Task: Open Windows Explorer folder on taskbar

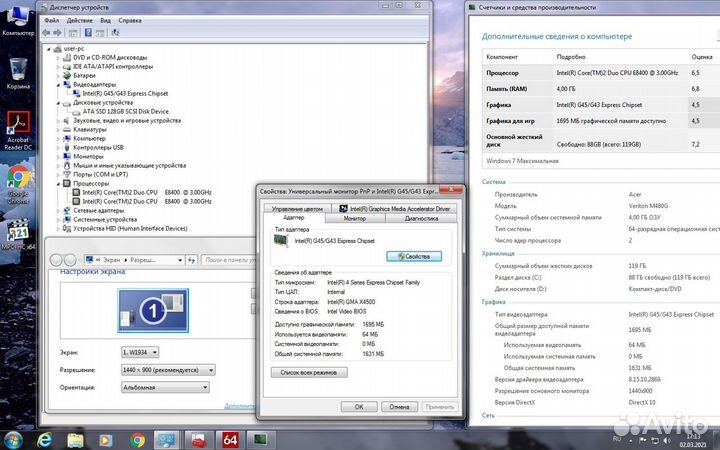Action: coord(75,440)
